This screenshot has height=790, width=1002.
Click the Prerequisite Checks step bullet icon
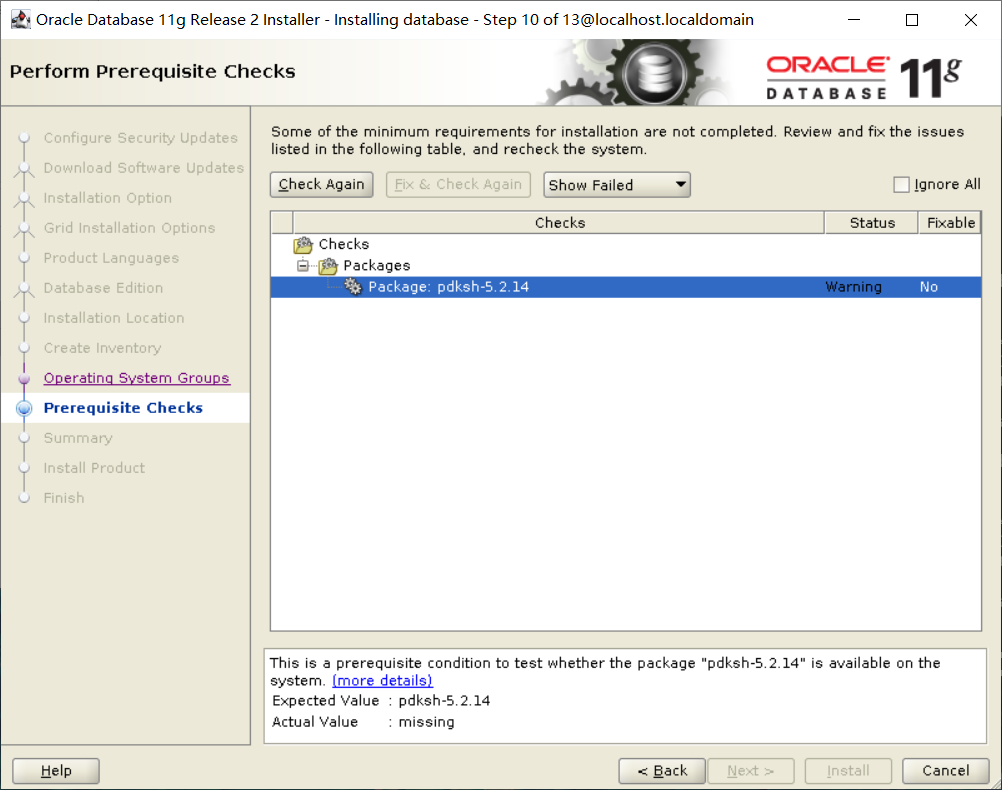pyautogui.click(x=24, y=408)
